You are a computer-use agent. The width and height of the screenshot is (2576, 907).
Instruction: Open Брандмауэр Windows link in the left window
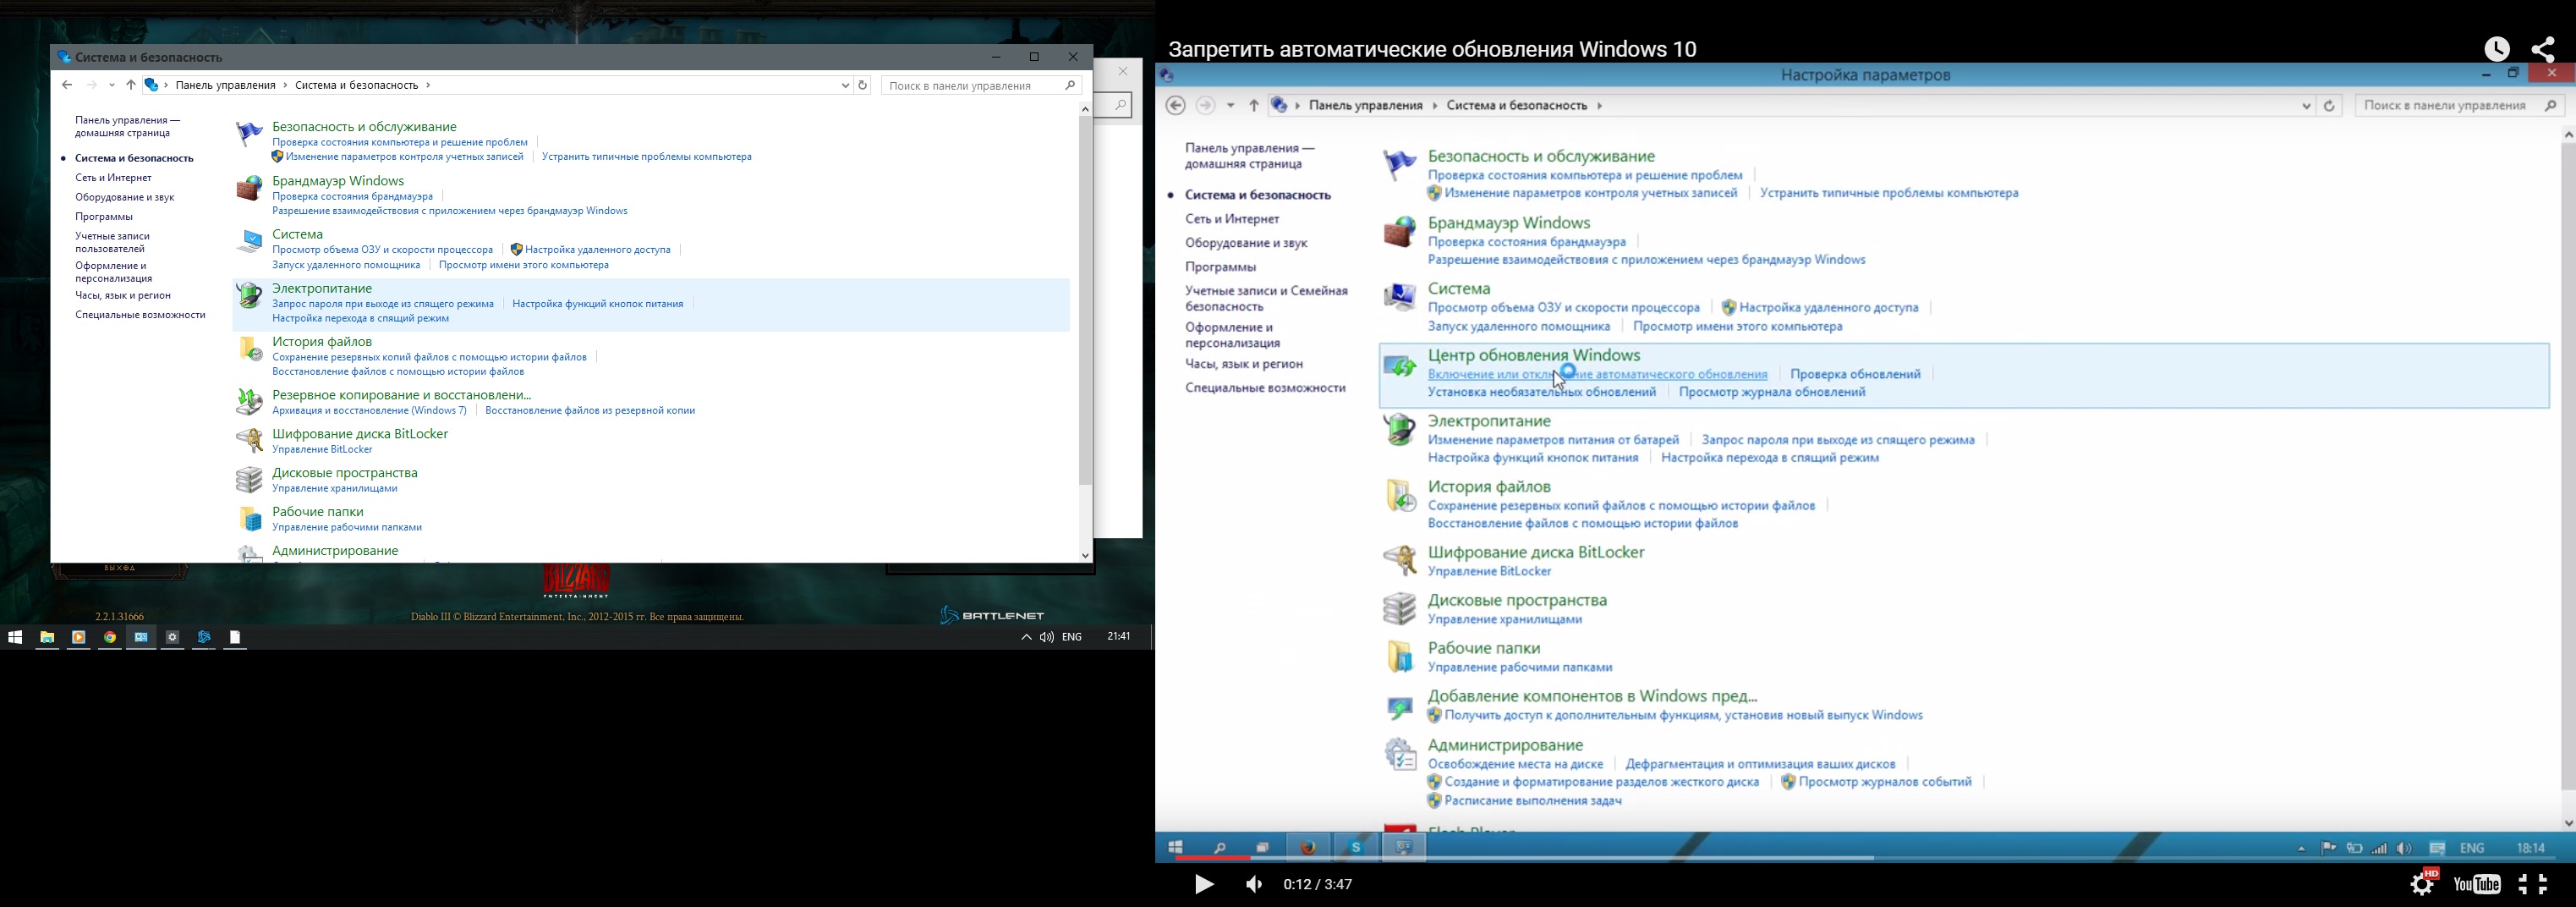[338, 181]
